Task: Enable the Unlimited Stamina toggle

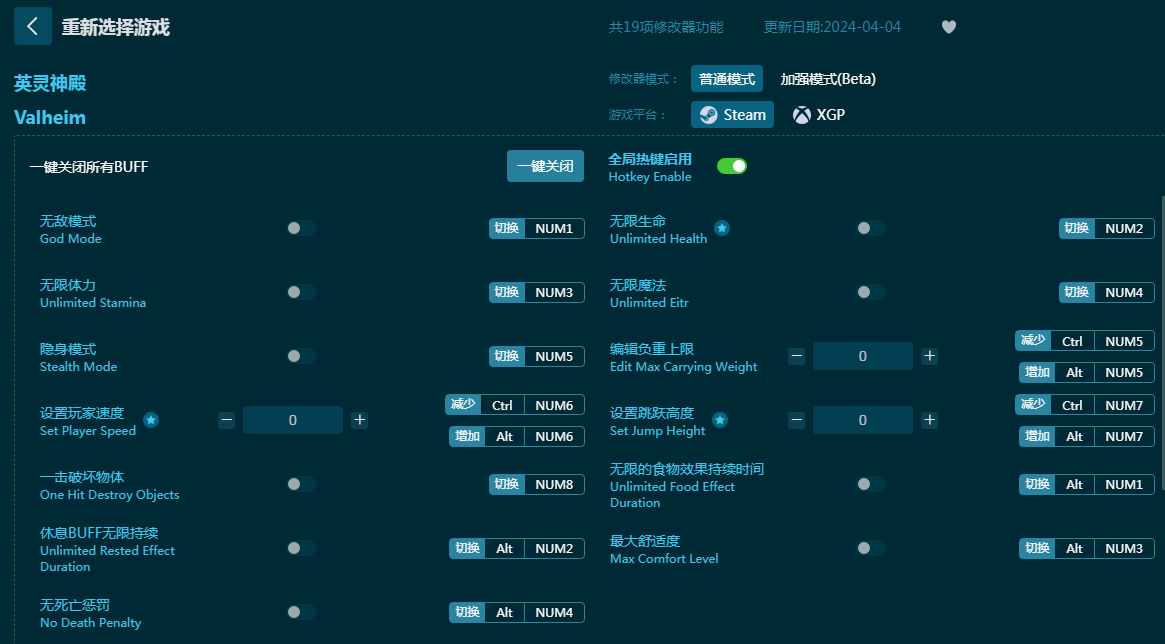Action: (301, 292)
